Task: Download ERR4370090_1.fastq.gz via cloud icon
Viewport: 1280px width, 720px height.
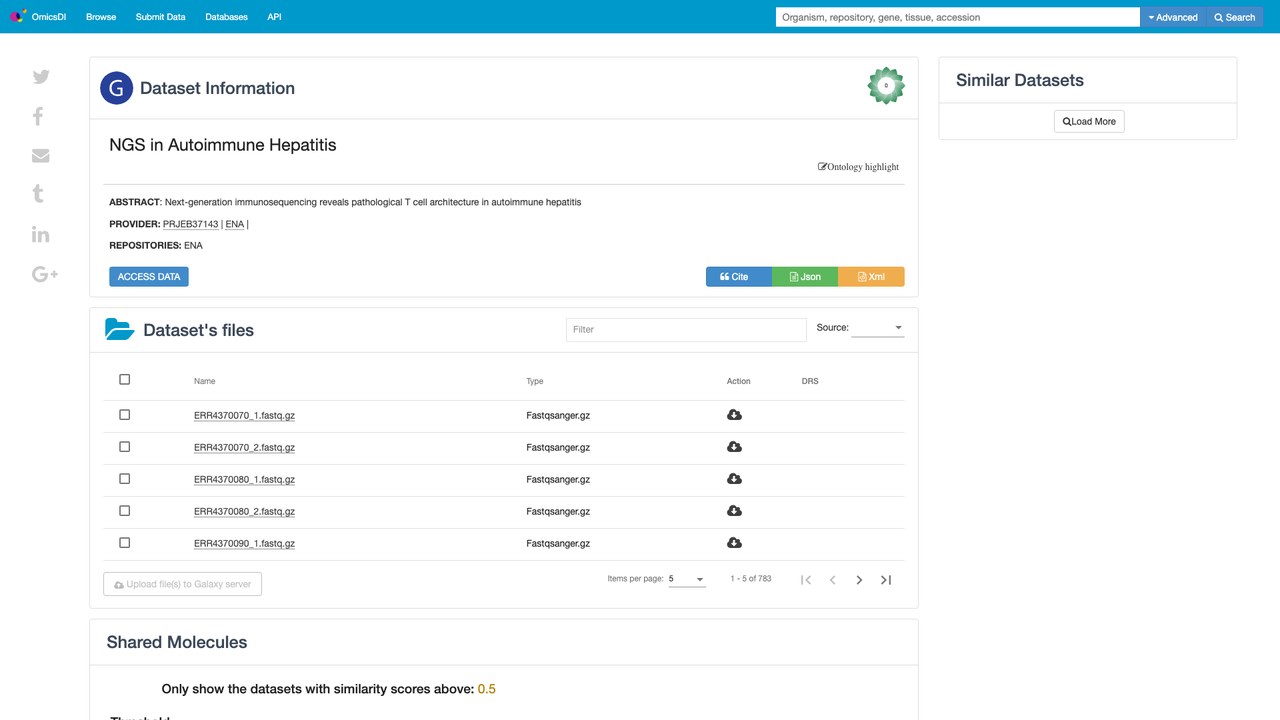Action: pyautogui.click(x=734, y=543)
